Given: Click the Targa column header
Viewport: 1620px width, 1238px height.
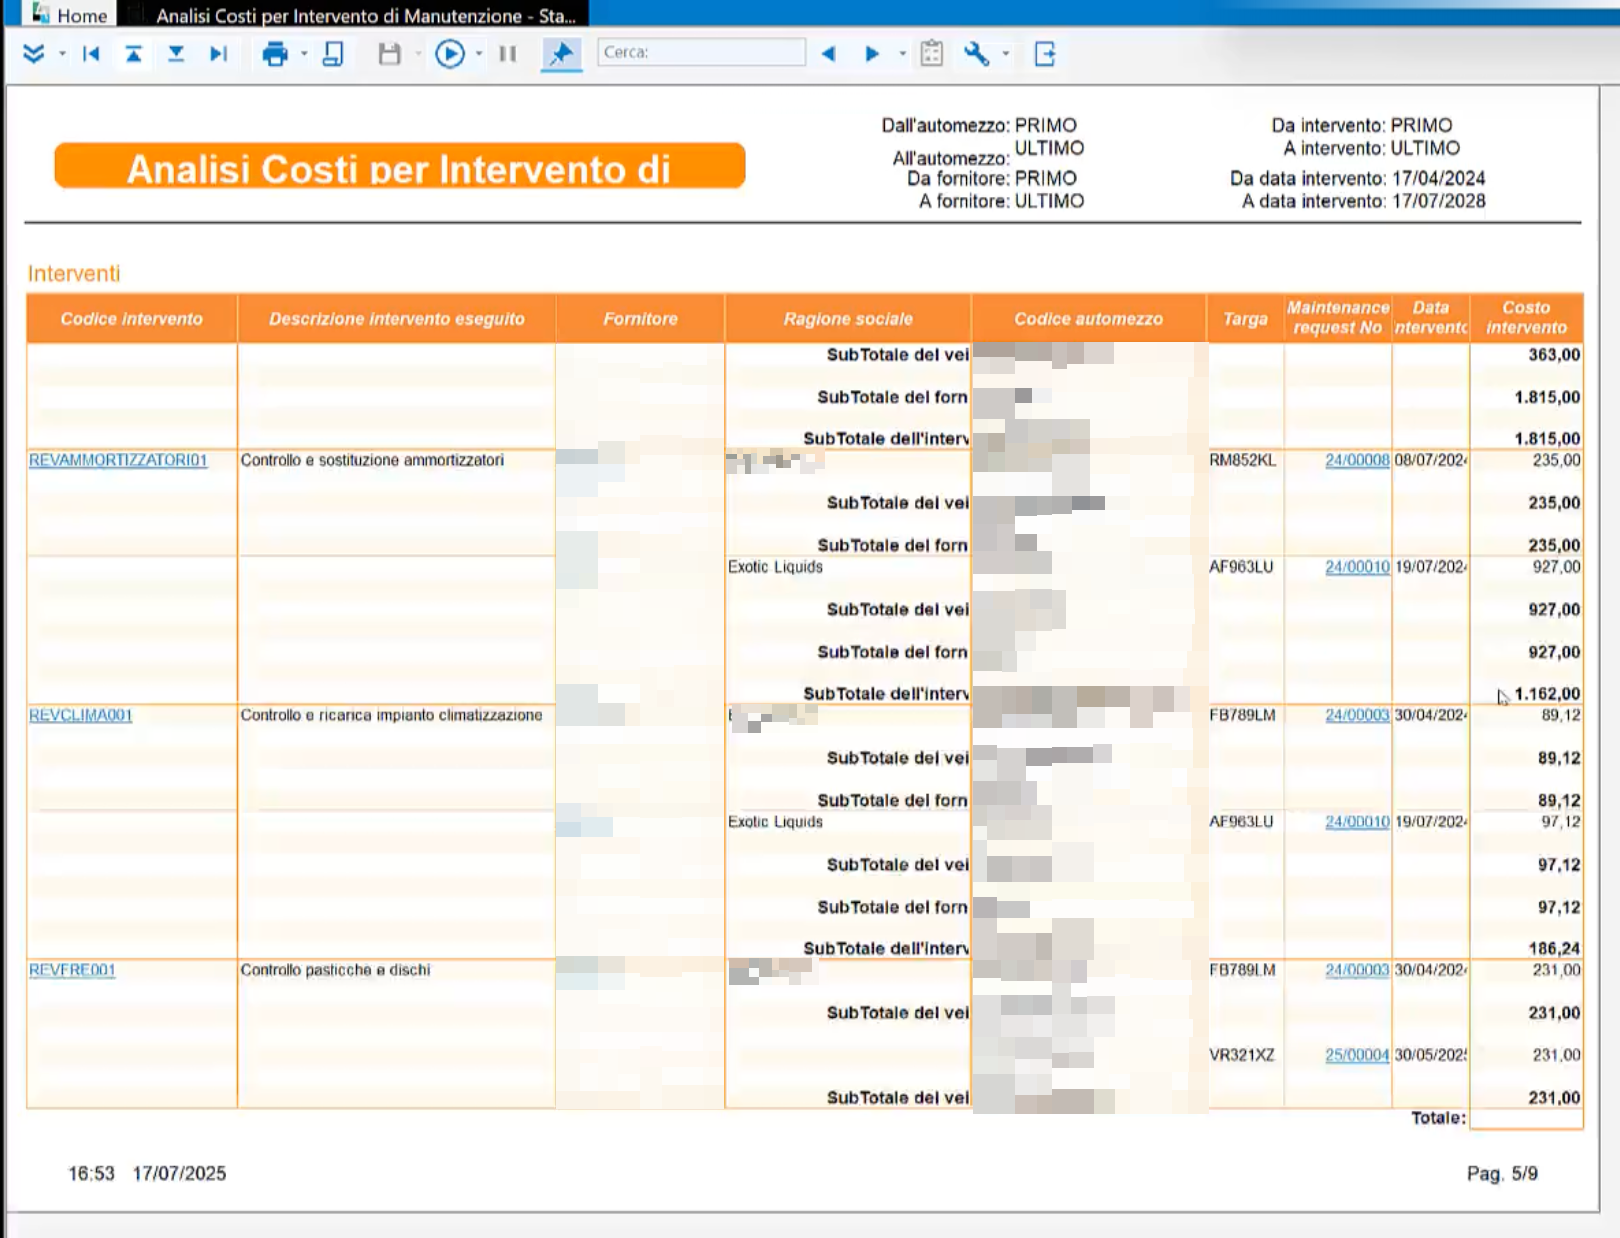Looking at the screenshot, I should click(1246, 319).
